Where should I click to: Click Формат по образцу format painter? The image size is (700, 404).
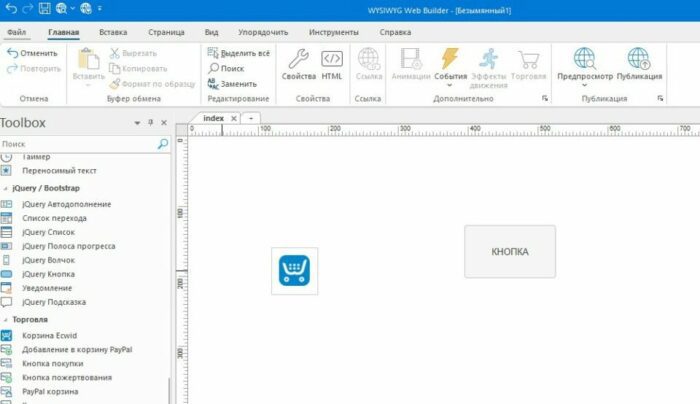pos(152,83)
